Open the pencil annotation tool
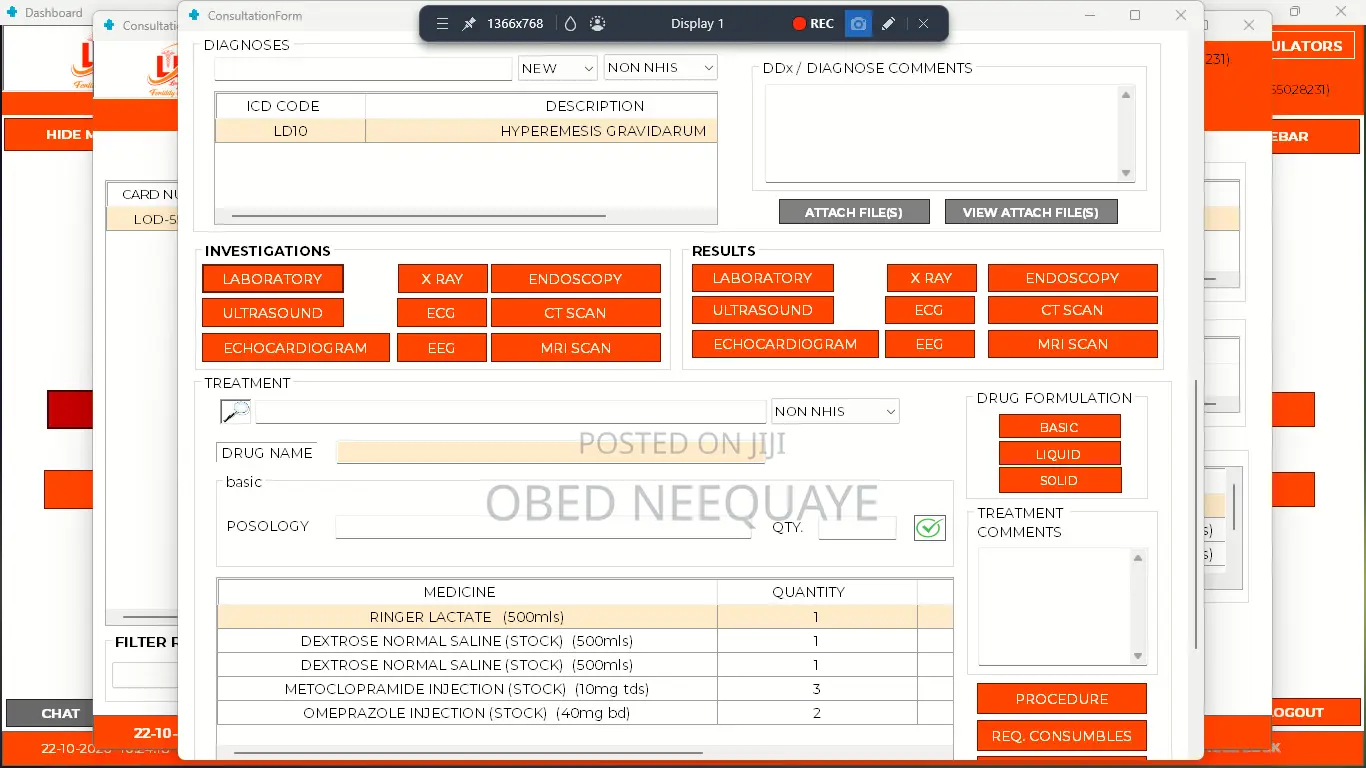The image size is (1366, 768). (x=888, y=24)
